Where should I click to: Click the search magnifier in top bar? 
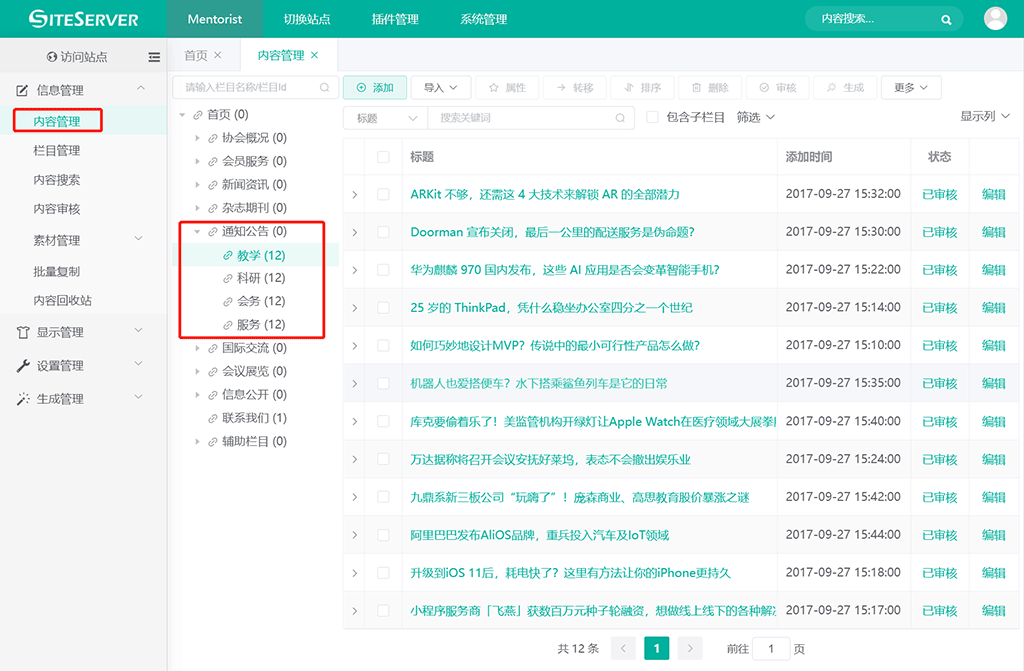click(x=946, y=20)
